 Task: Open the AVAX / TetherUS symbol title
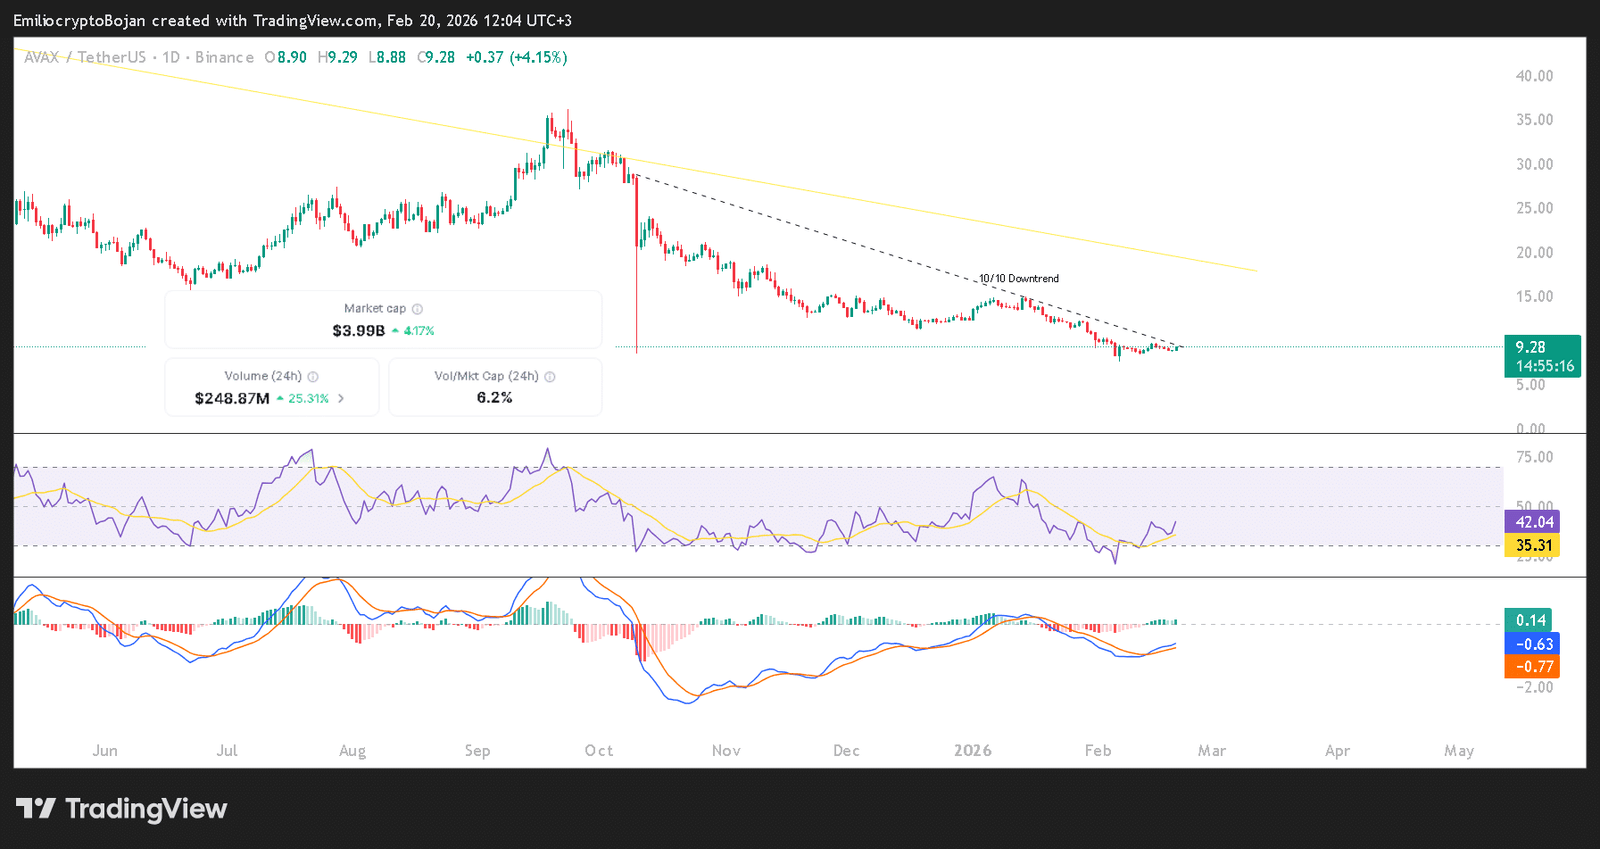click(85, 57)
